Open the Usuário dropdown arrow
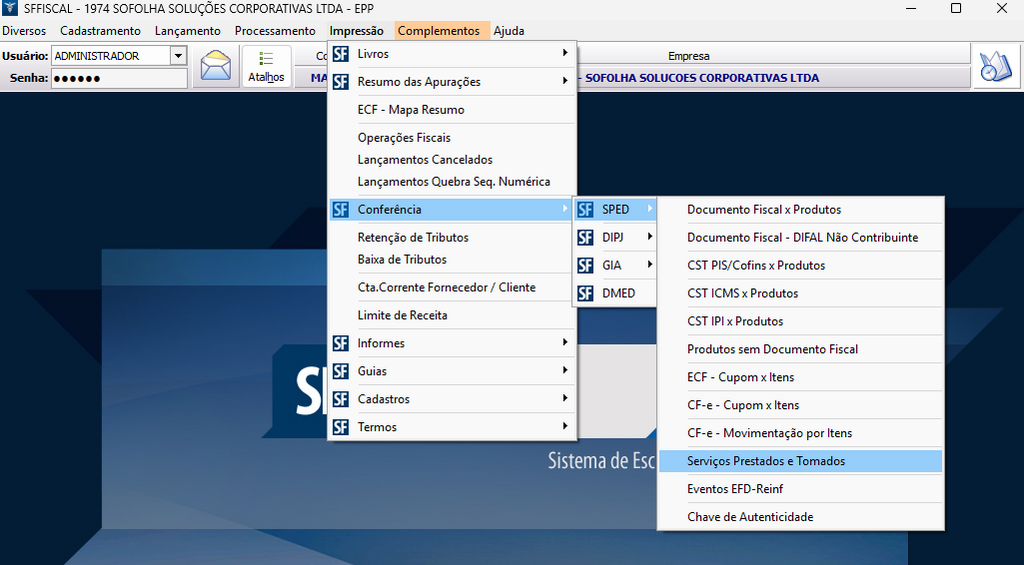The image size is (1024, 565). coord(178,56)
